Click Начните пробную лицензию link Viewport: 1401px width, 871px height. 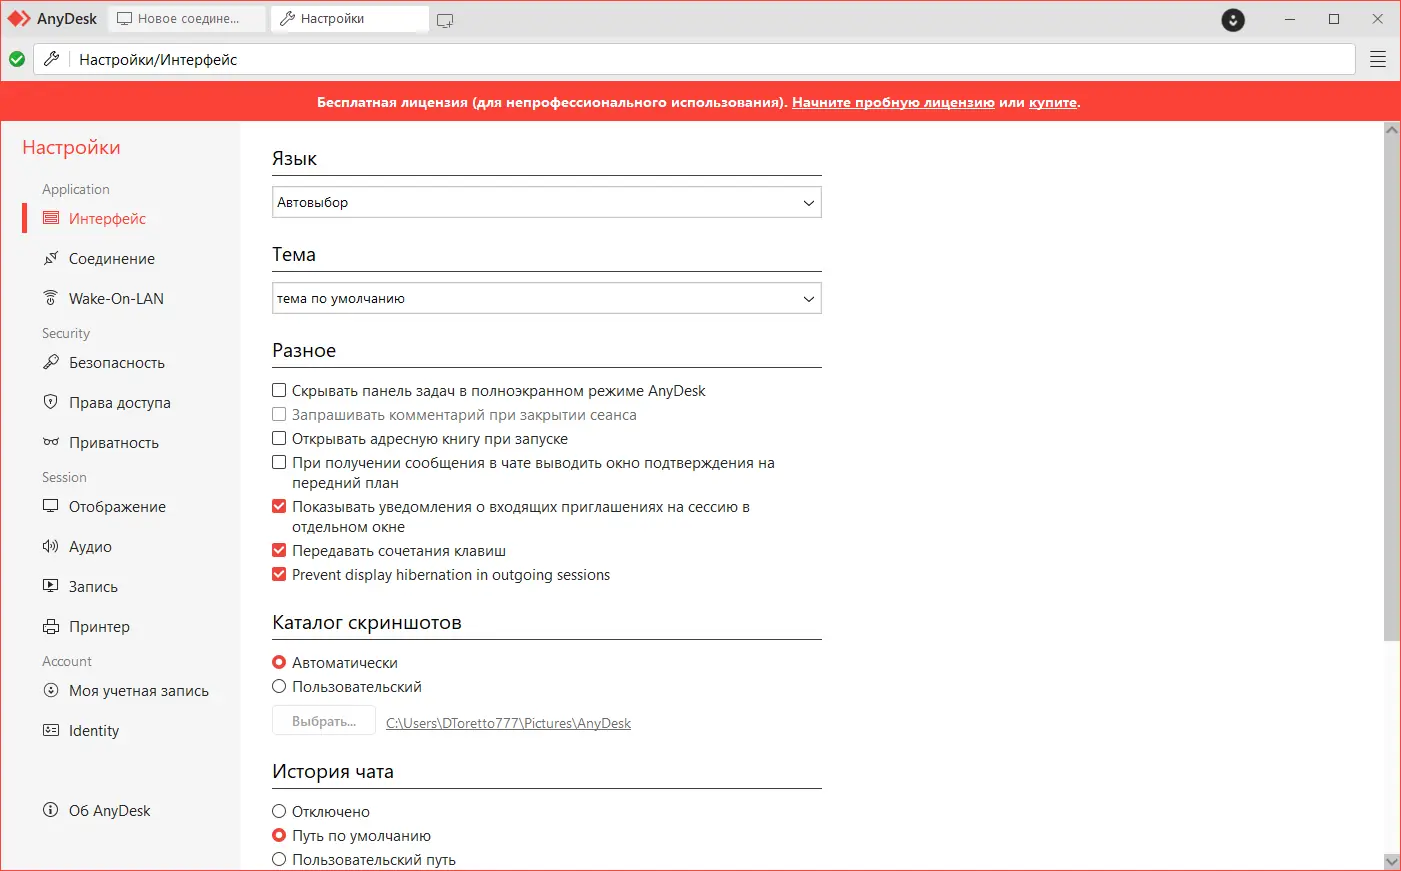pos(893,102)
